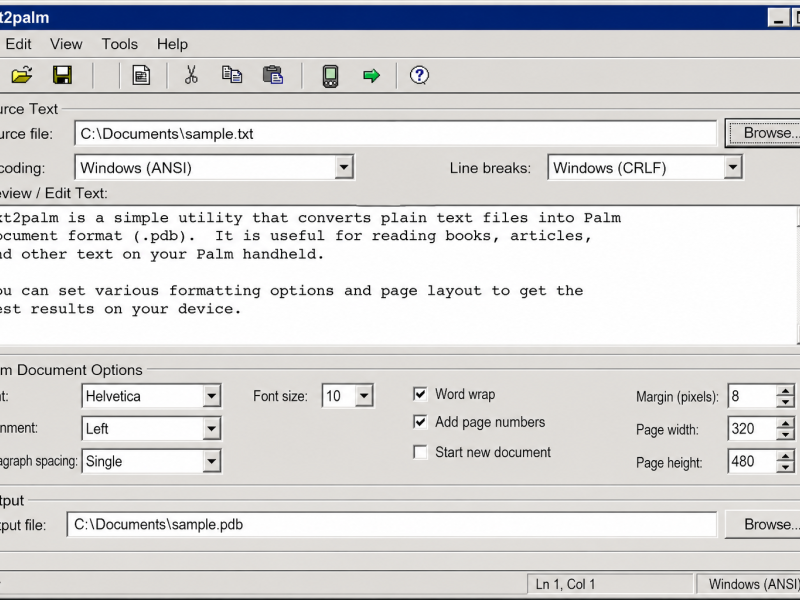The image size is (800, 600).
Task: Click the Windows (ANSI) status bar entry
Action: [x=748, y=584]
